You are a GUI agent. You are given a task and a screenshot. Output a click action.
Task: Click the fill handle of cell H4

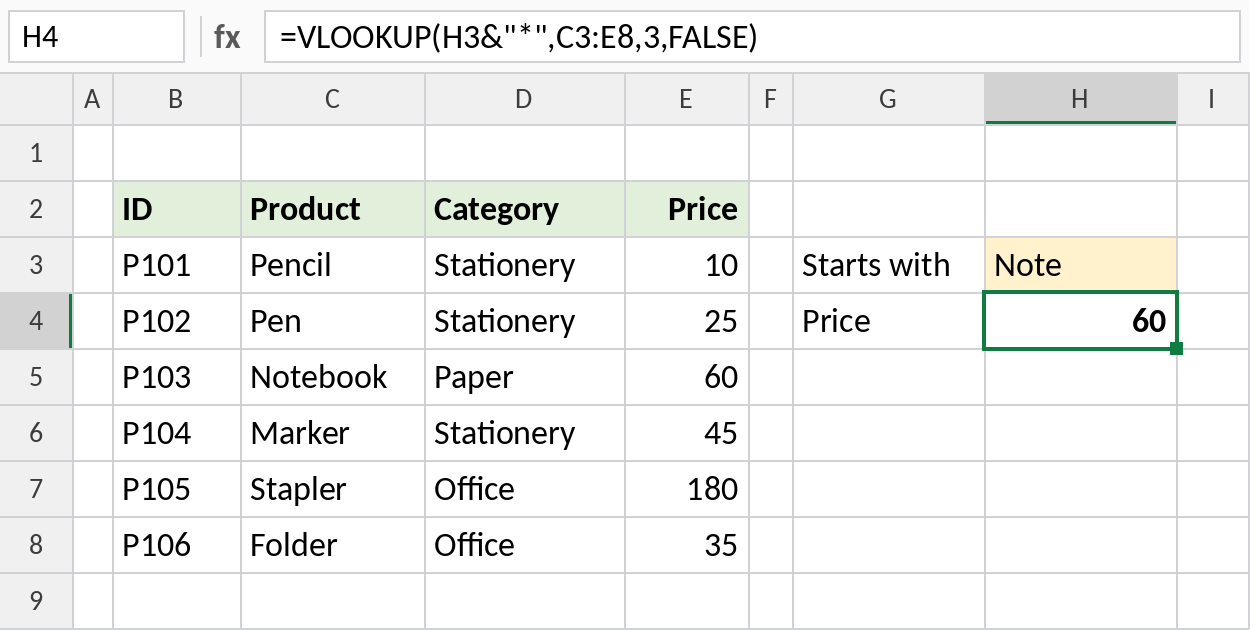click(x=1176, y=348)
